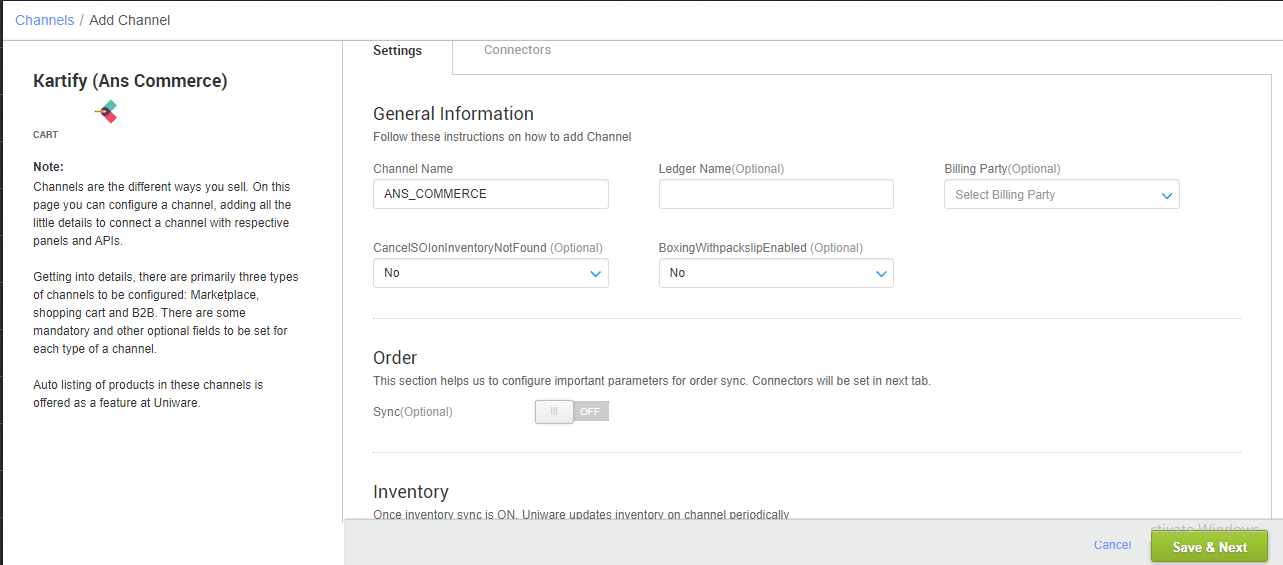Click 'Follow these instructions' help text
The image size is (1283, 565).
(x=502, y=137)
